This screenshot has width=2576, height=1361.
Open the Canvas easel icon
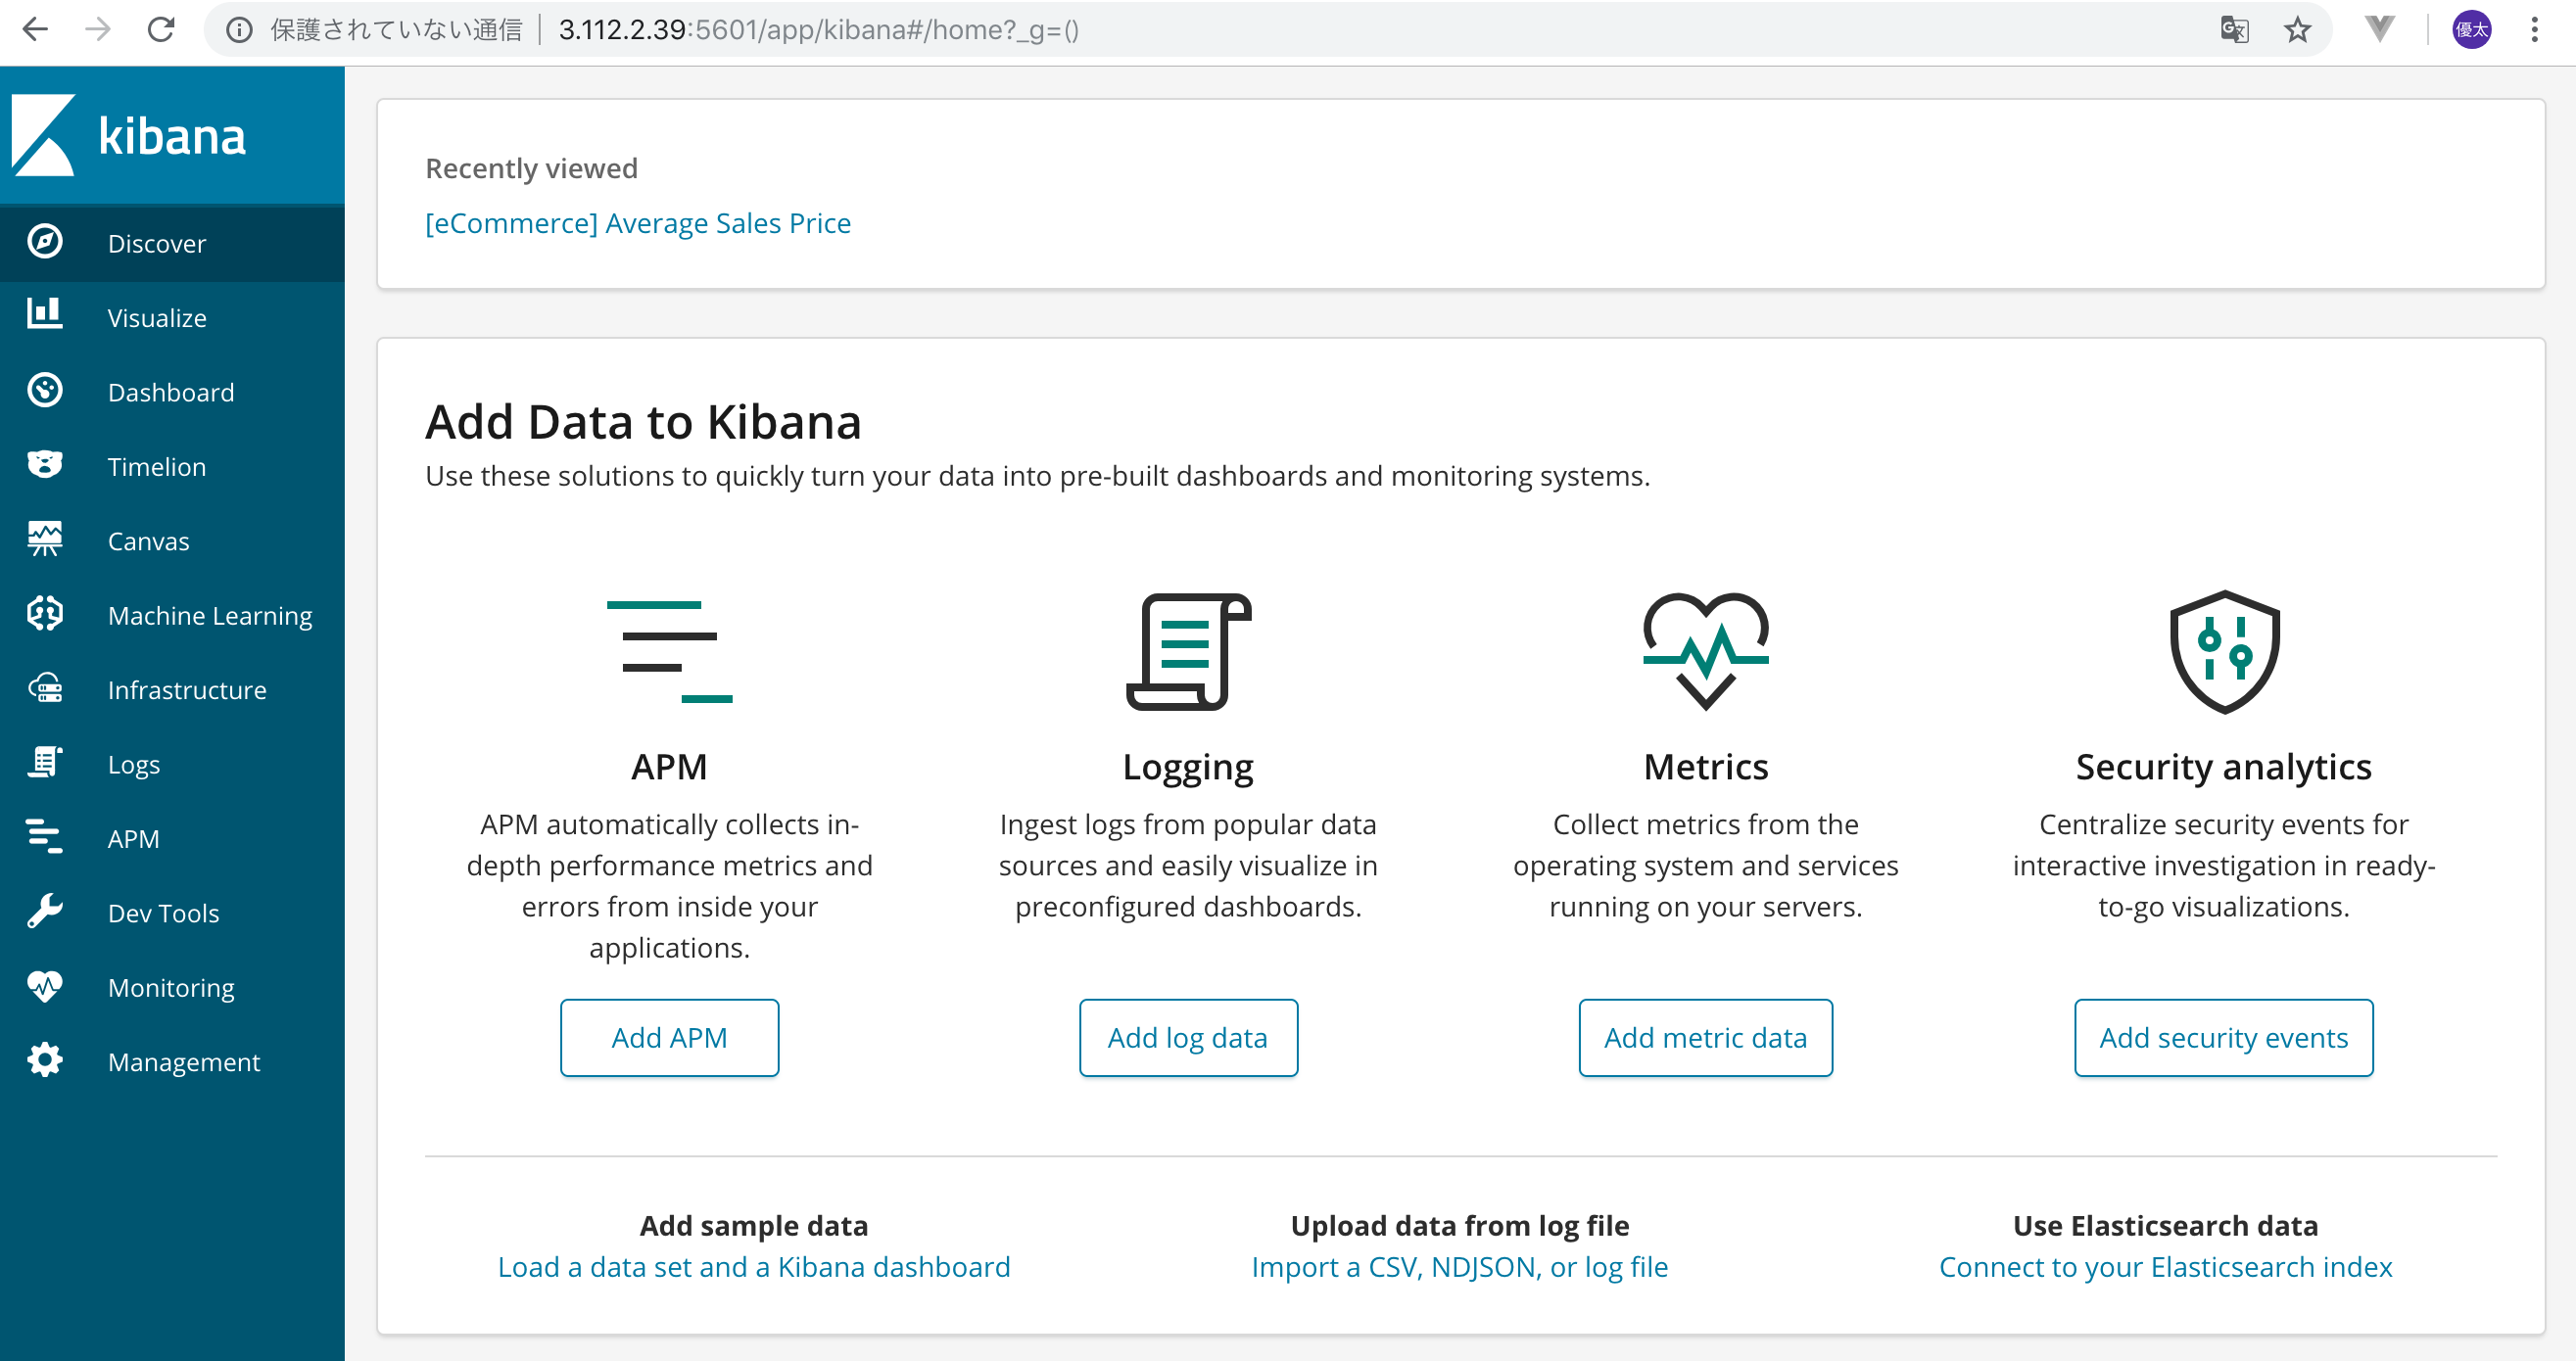coord(45,539)
